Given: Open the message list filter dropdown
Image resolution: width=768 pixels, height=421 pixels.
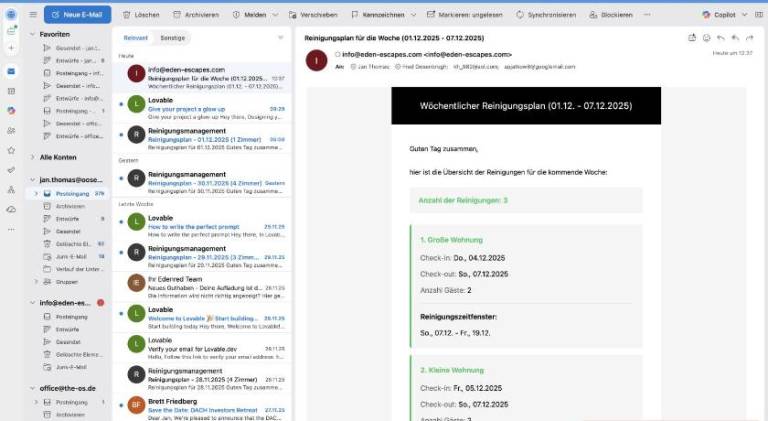Looking at the screenshot, I should click(x=281, y=38).
